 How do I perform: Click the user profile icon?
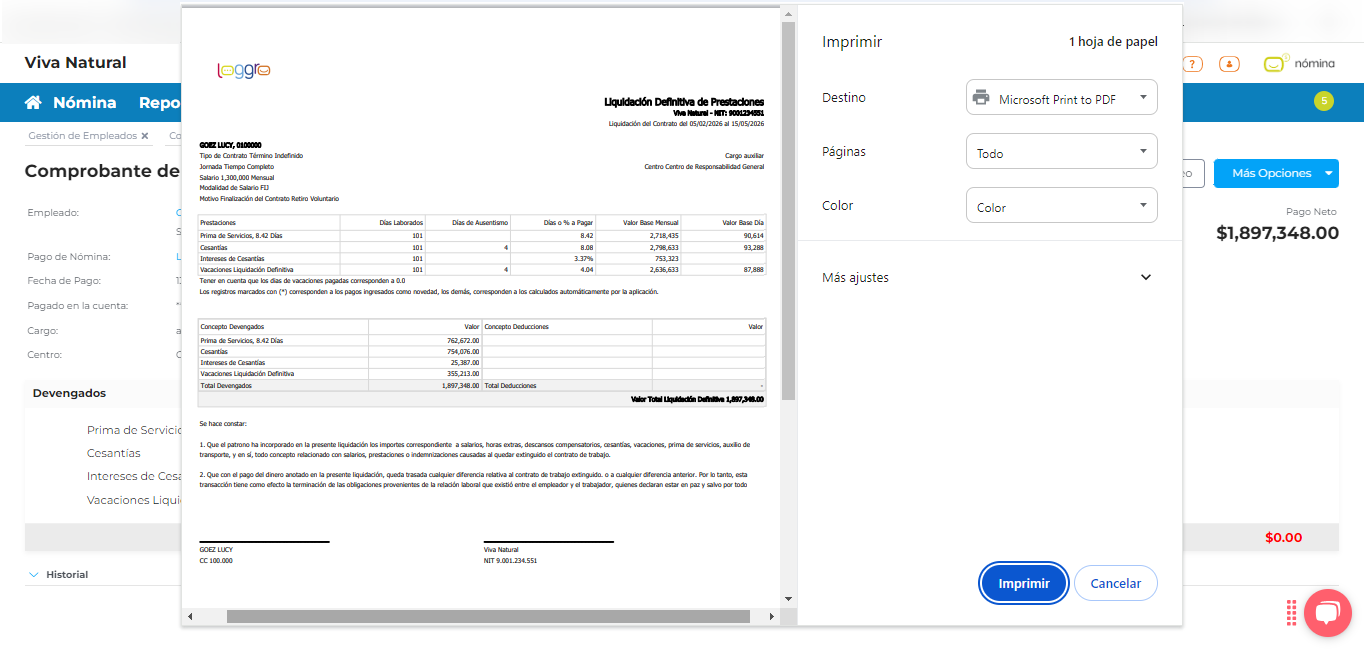(1230, 64)
